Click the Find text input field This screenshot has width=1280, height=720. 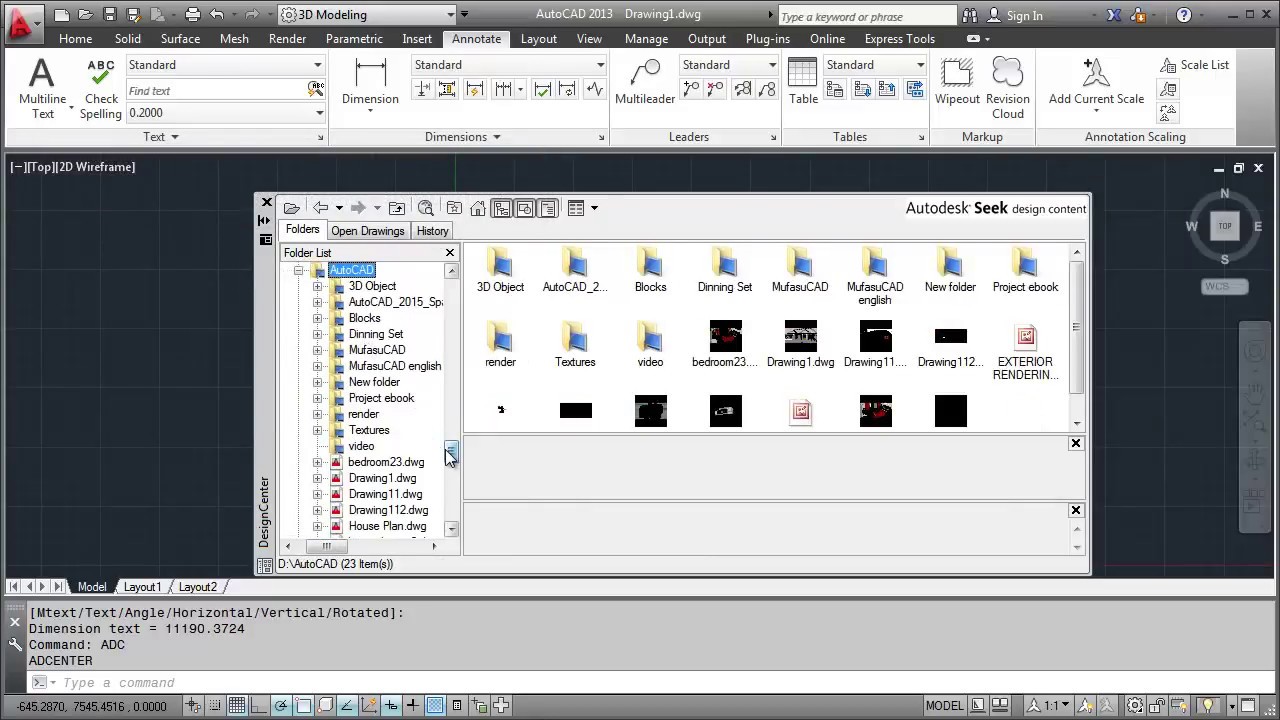[x=218, y=90]
